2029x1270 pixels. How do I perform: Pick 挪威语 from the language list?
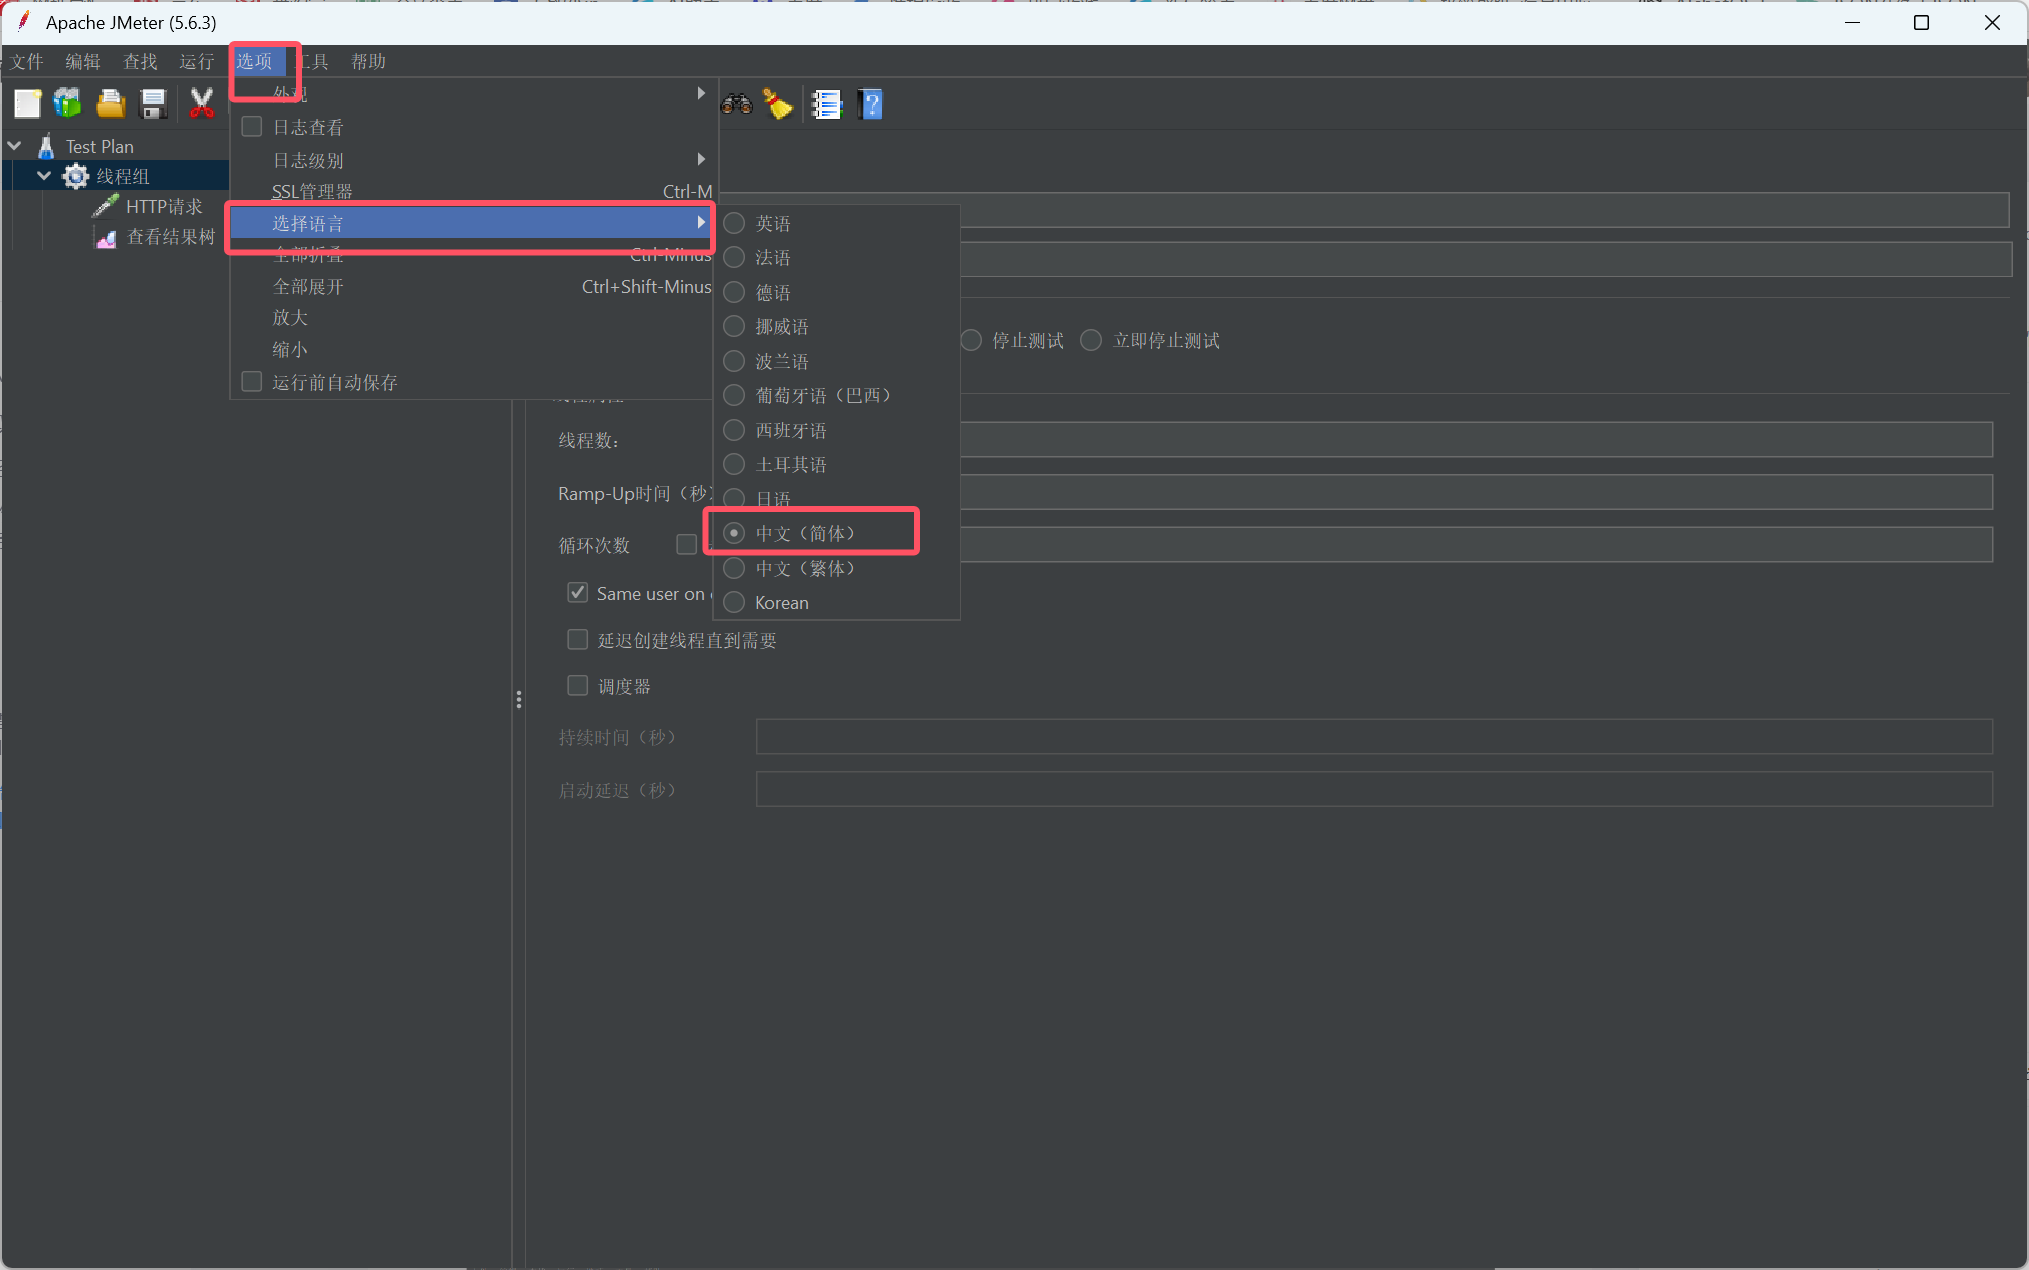734,326
